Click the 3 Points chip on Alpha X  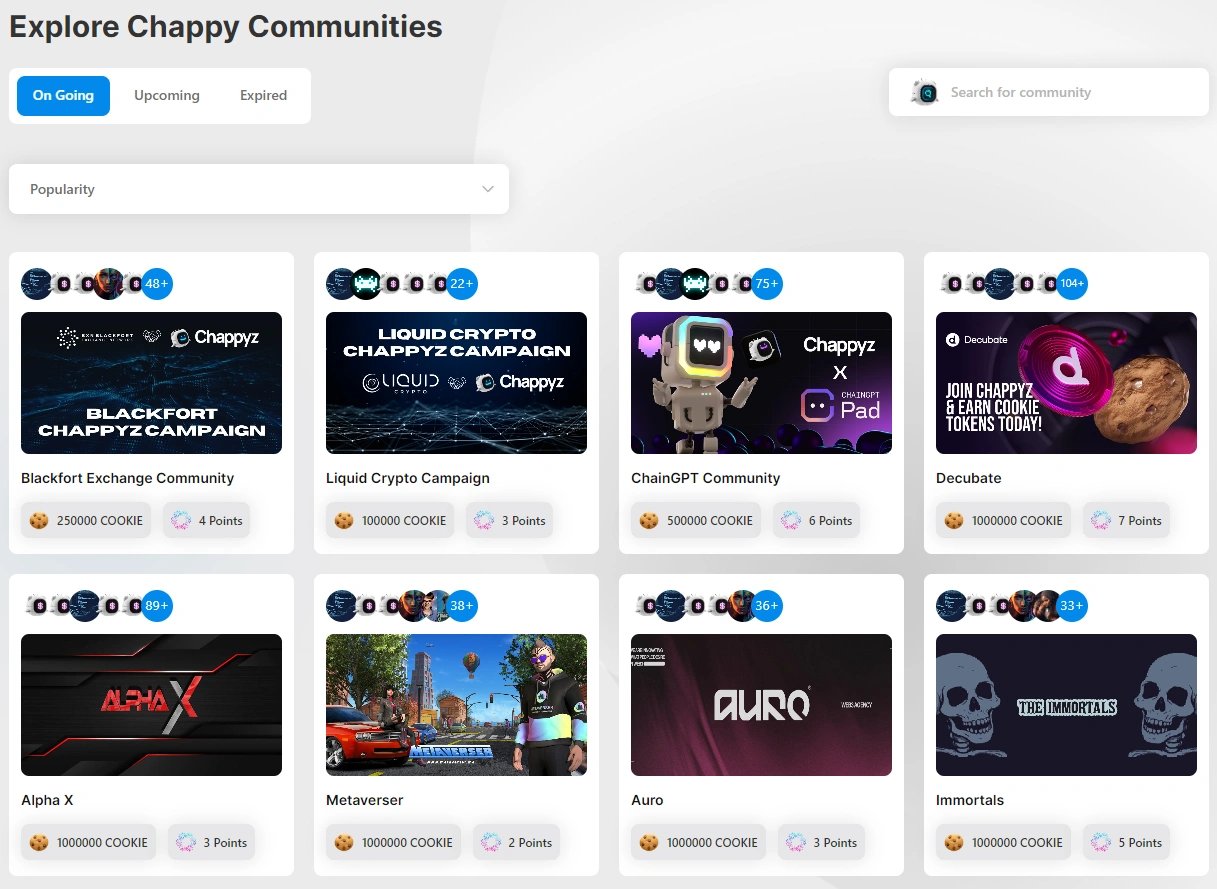pos(211,842)
